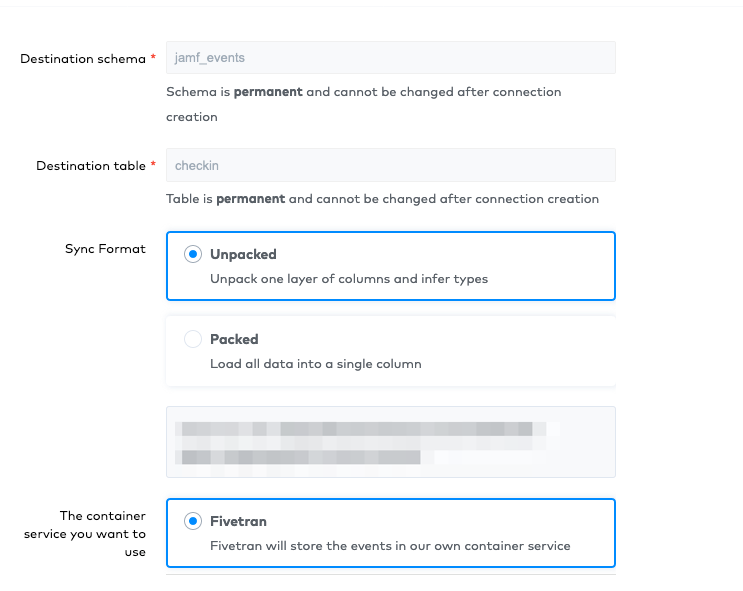Click "Load all data into a single column" text
The height and width of the screenshot is (591, 743).
coord(315,364)
